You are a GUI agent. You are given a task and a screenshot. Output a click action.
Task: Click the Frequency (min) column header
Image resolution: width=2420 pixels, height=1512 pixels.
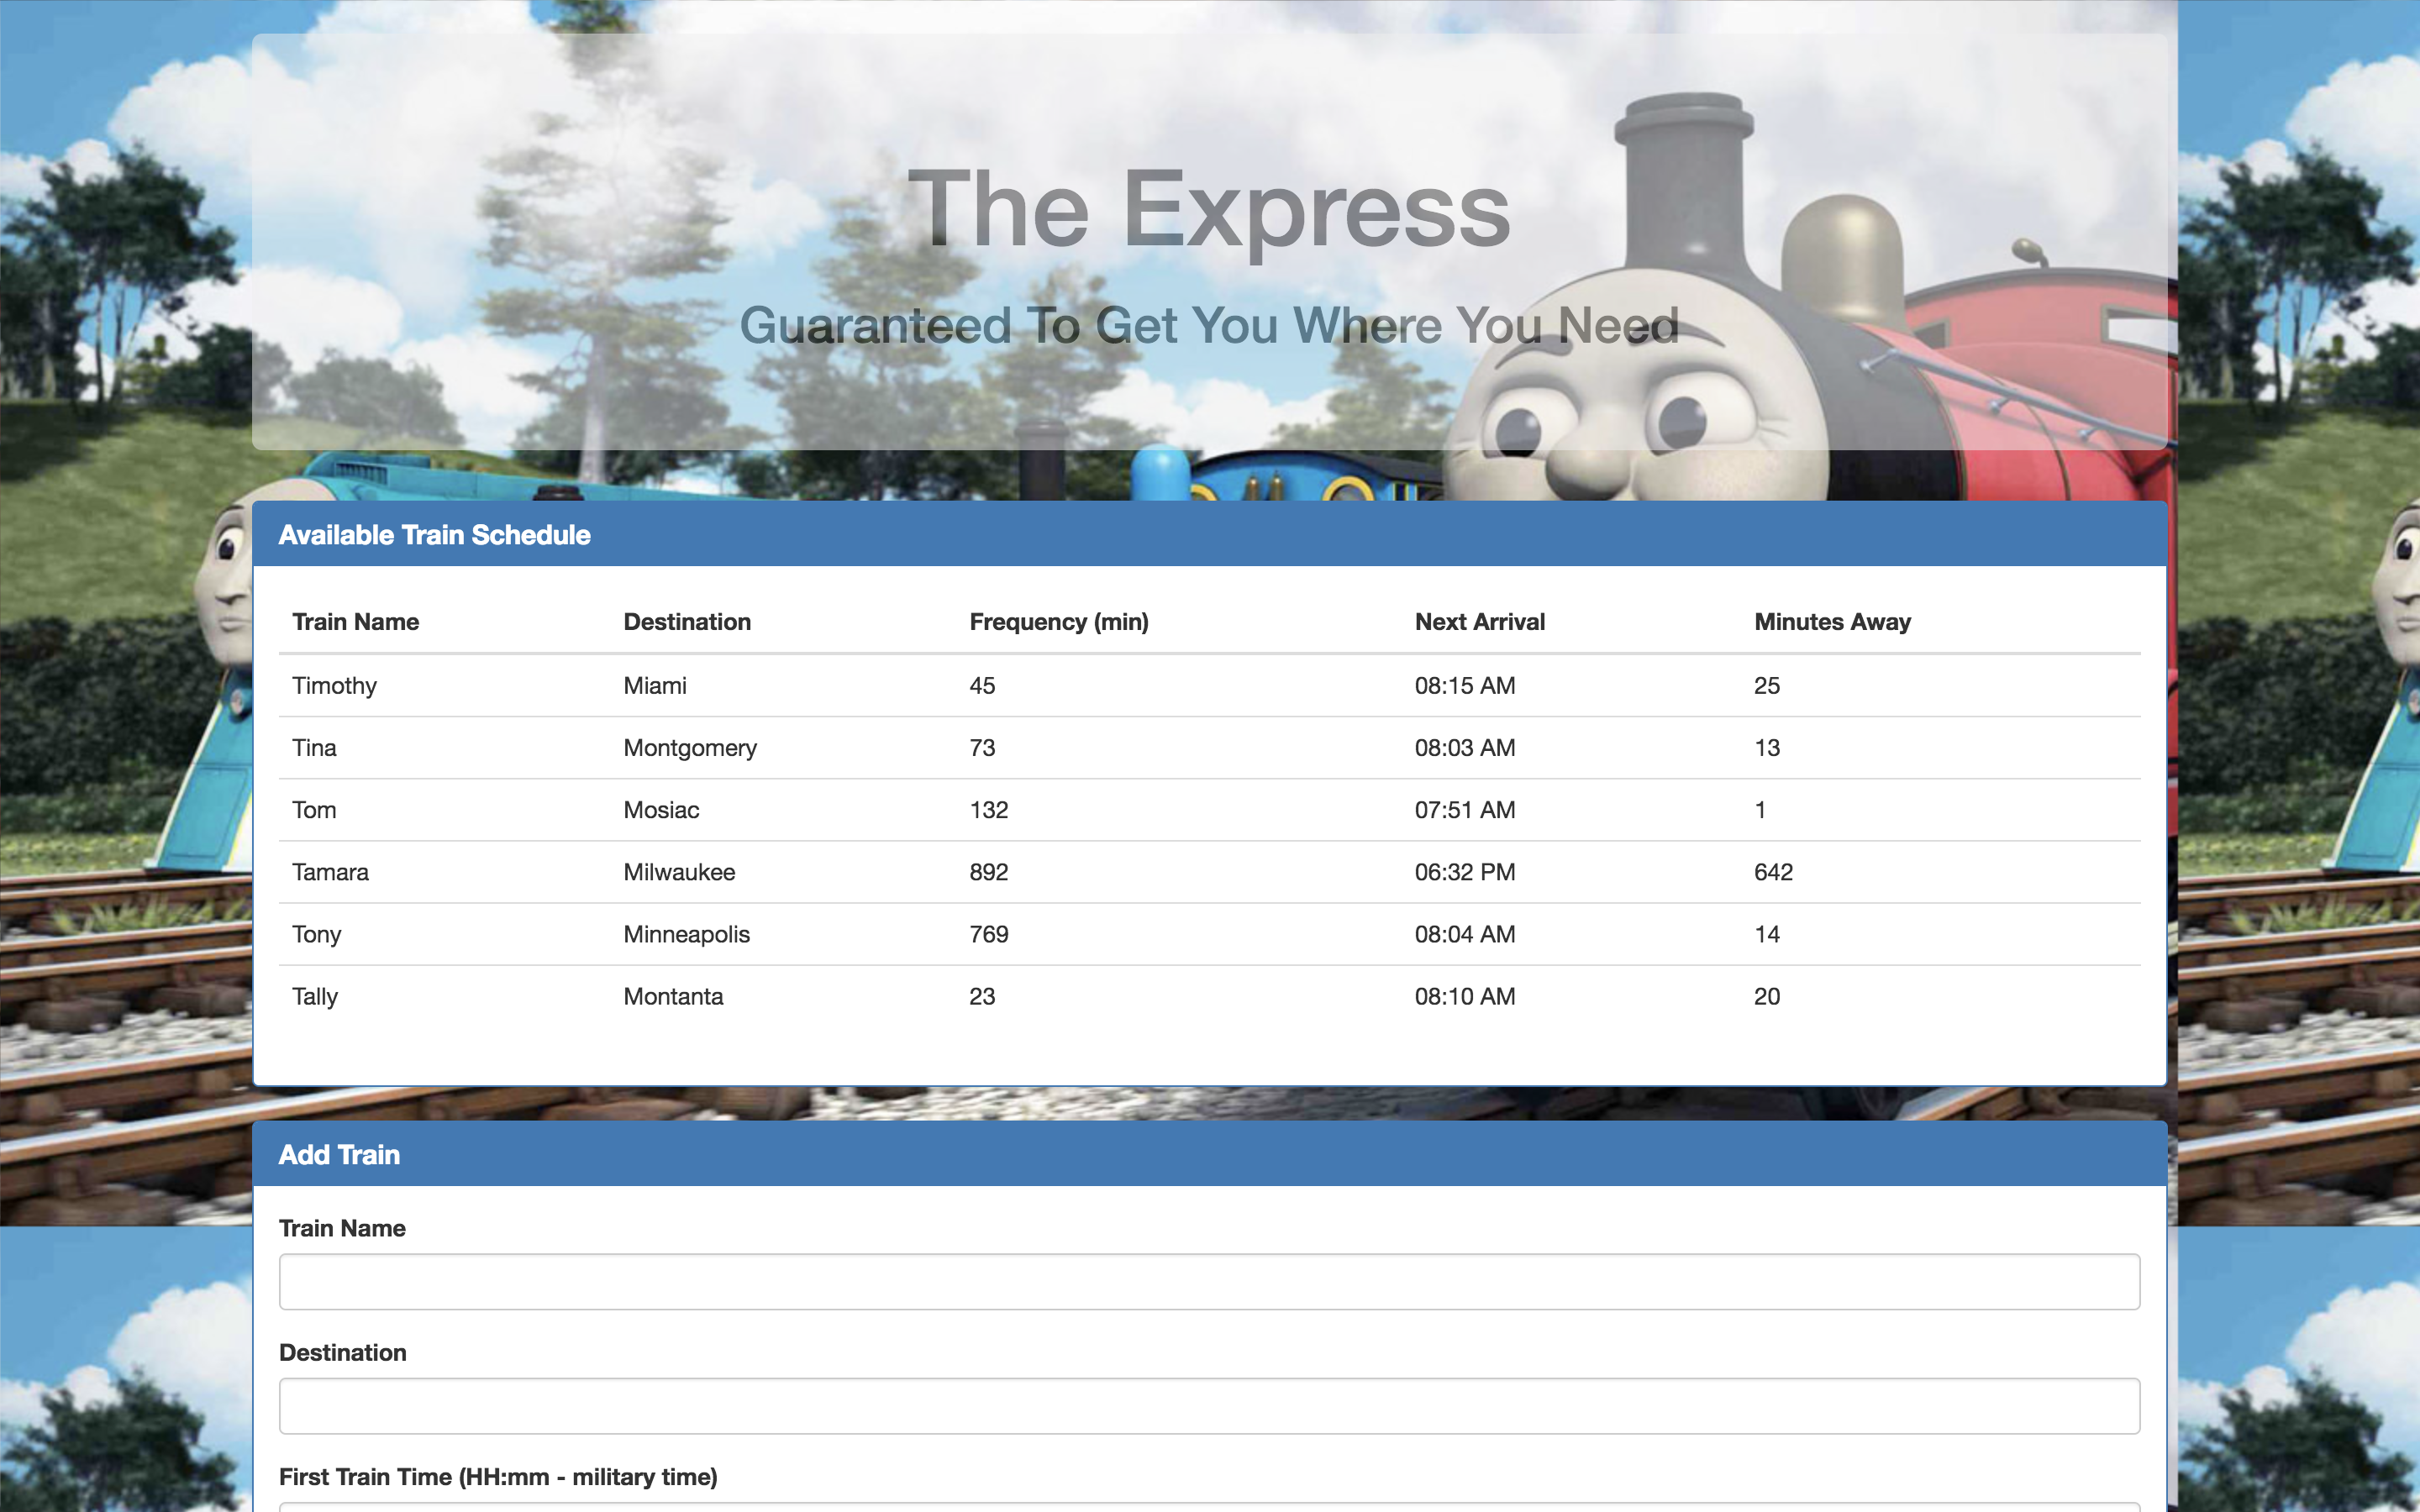(x=1059, y=622)
